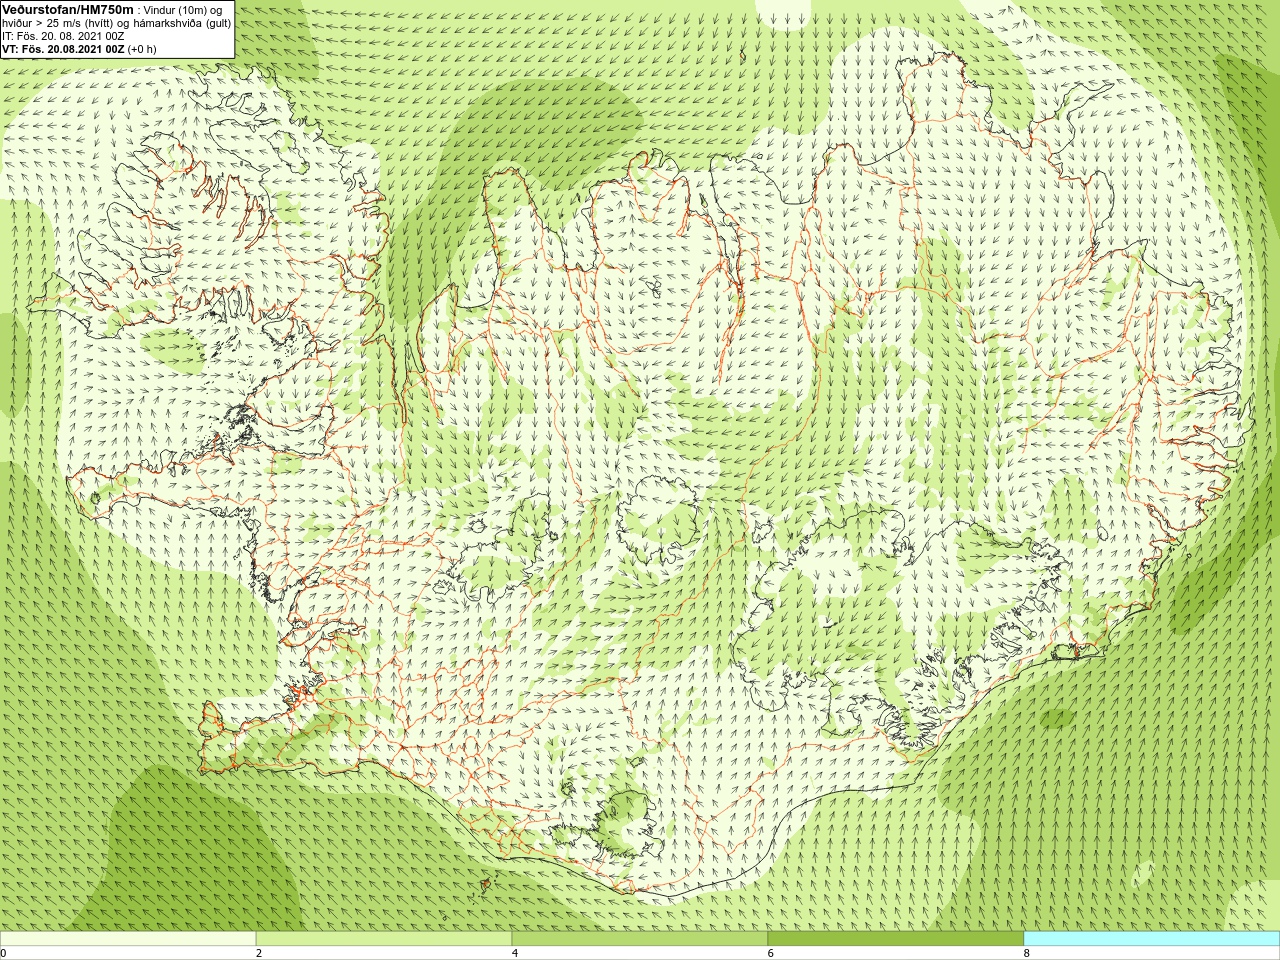Click the scale label '2'

(x=259, y=953)
